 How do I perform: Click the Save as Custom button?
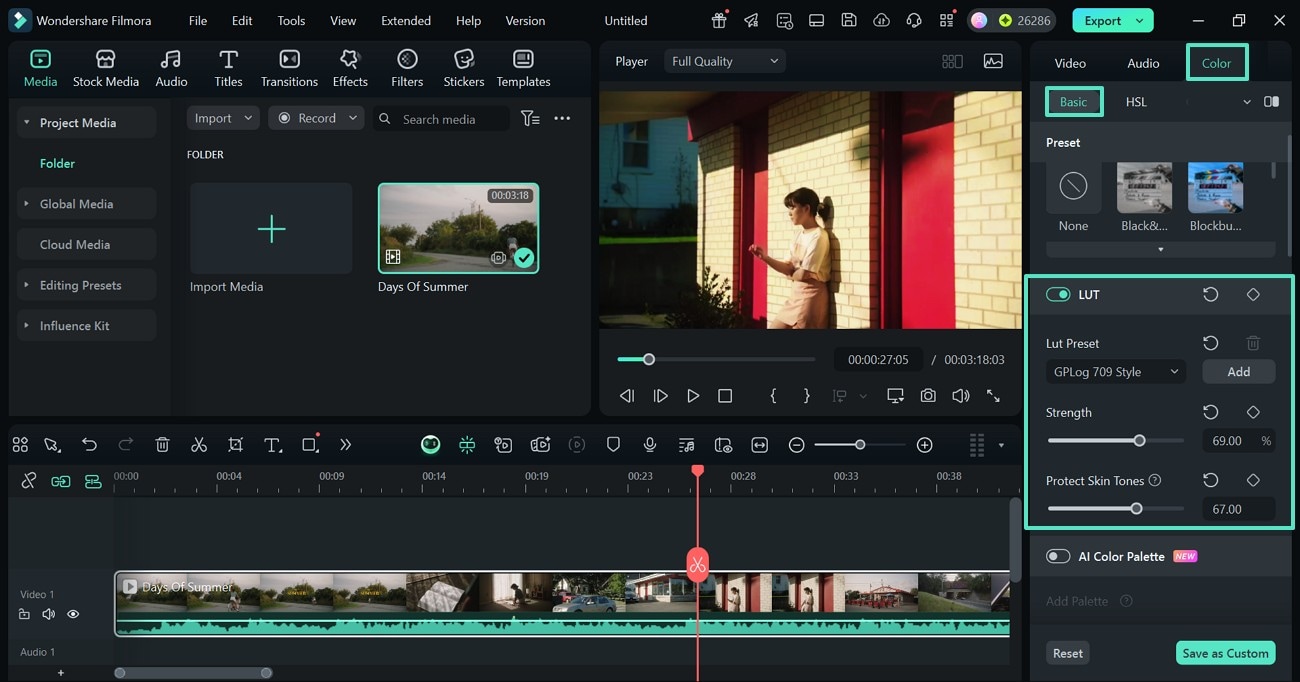pos(1224,653)
